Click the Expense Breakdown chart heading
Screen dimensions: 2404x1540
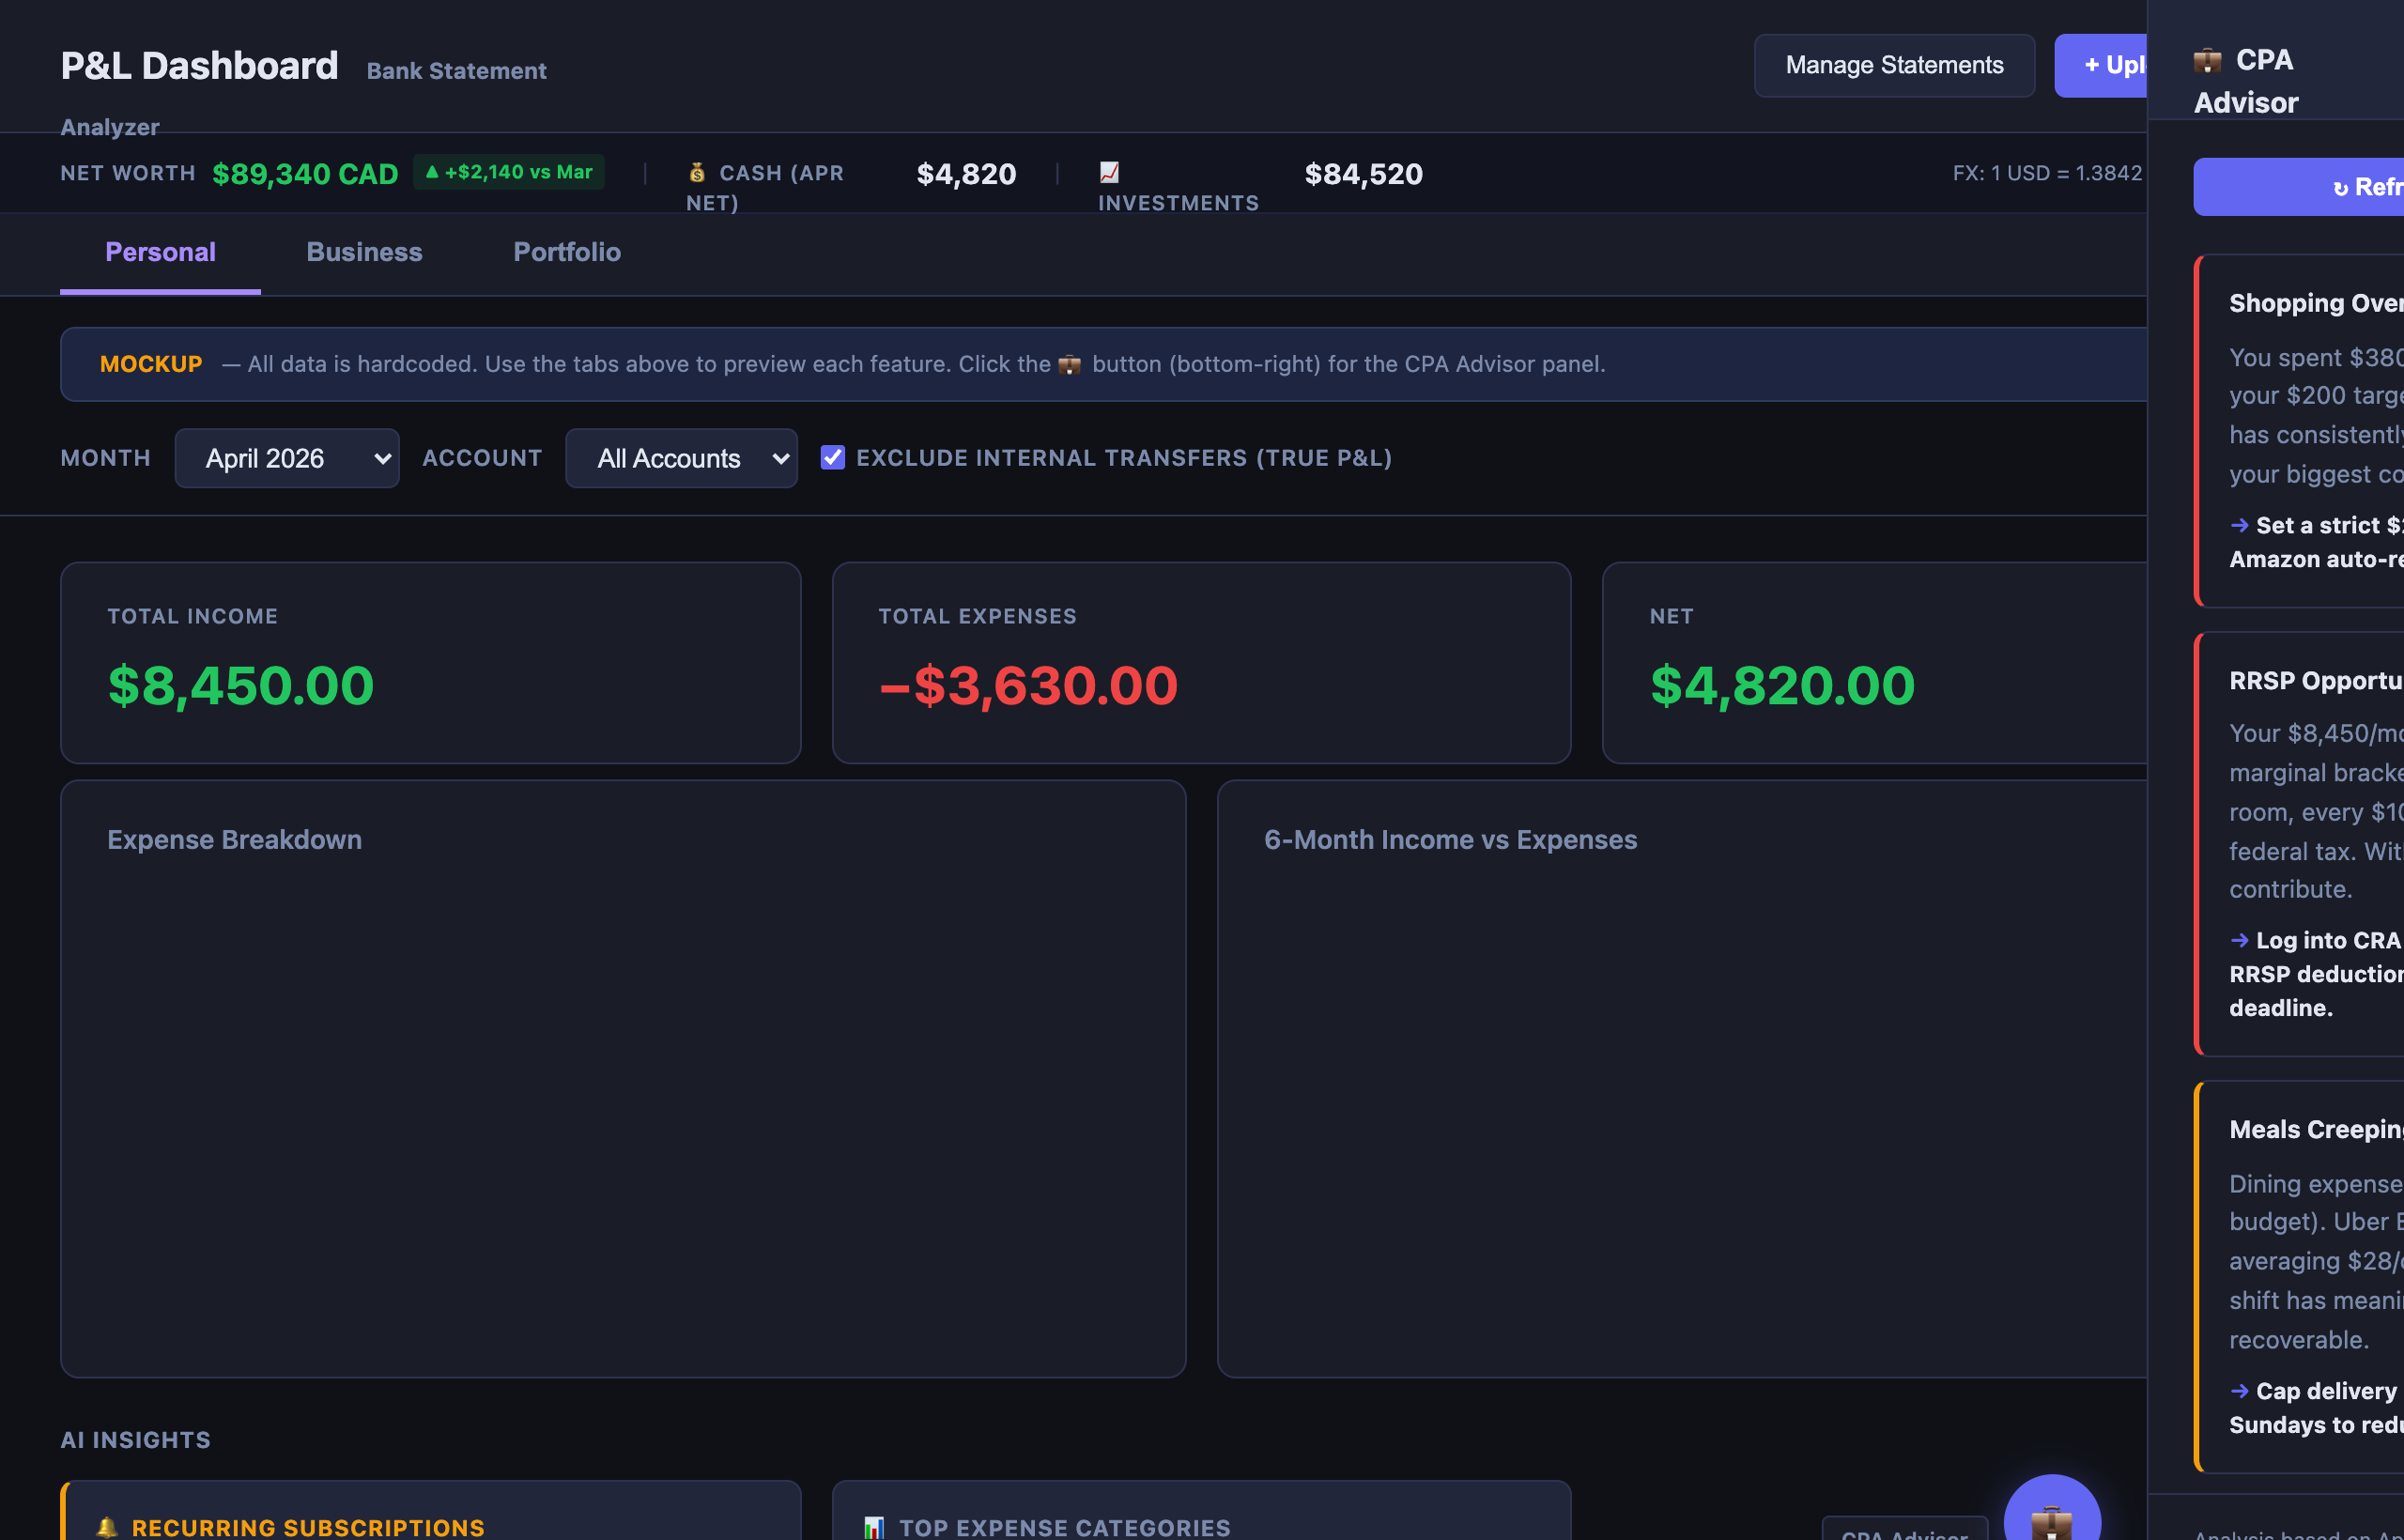coord(235,840)
